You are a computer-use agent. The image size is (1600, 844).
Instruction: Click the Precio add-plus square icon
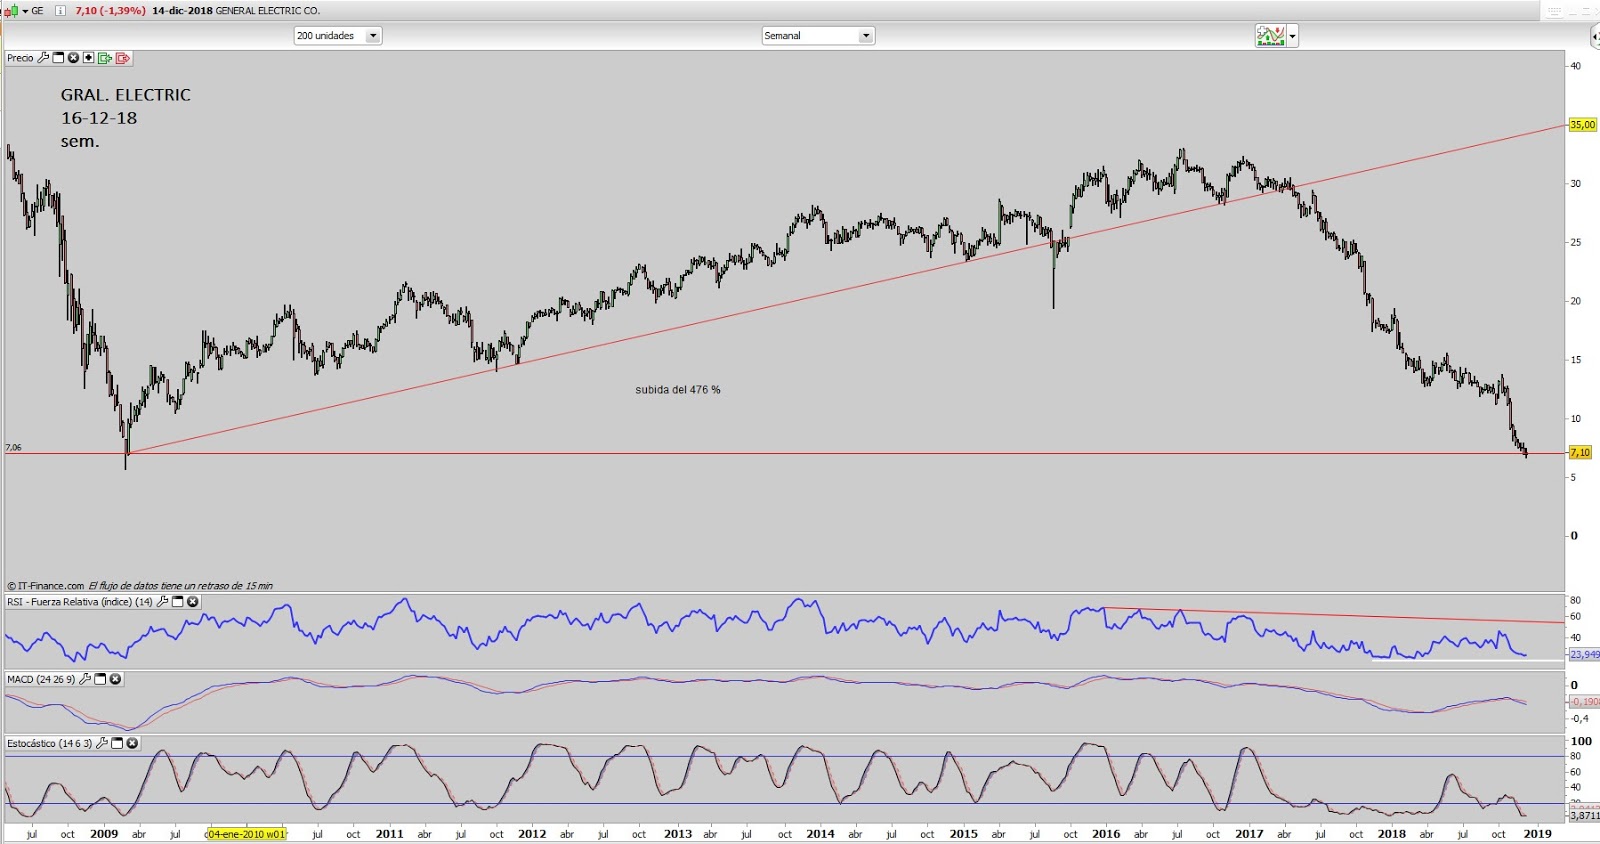click(x=89, y=58)
